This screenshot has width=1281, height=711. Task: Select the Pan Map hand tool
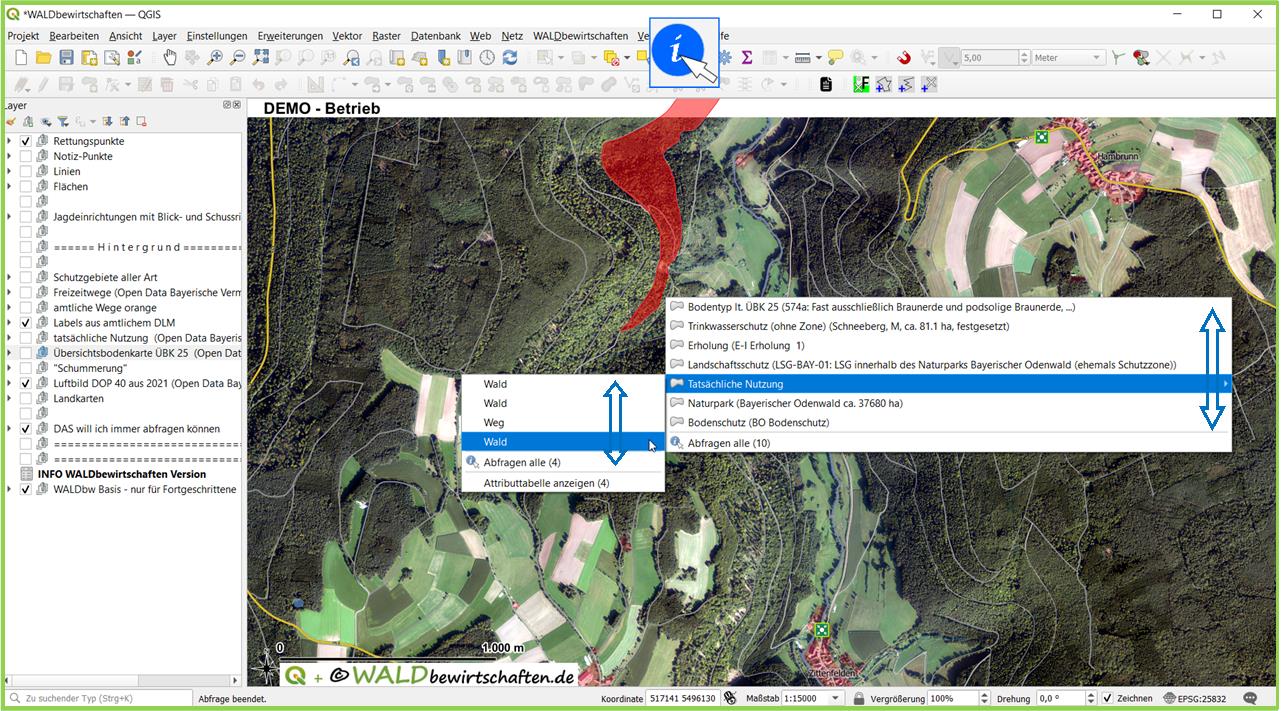pos(169,58)
